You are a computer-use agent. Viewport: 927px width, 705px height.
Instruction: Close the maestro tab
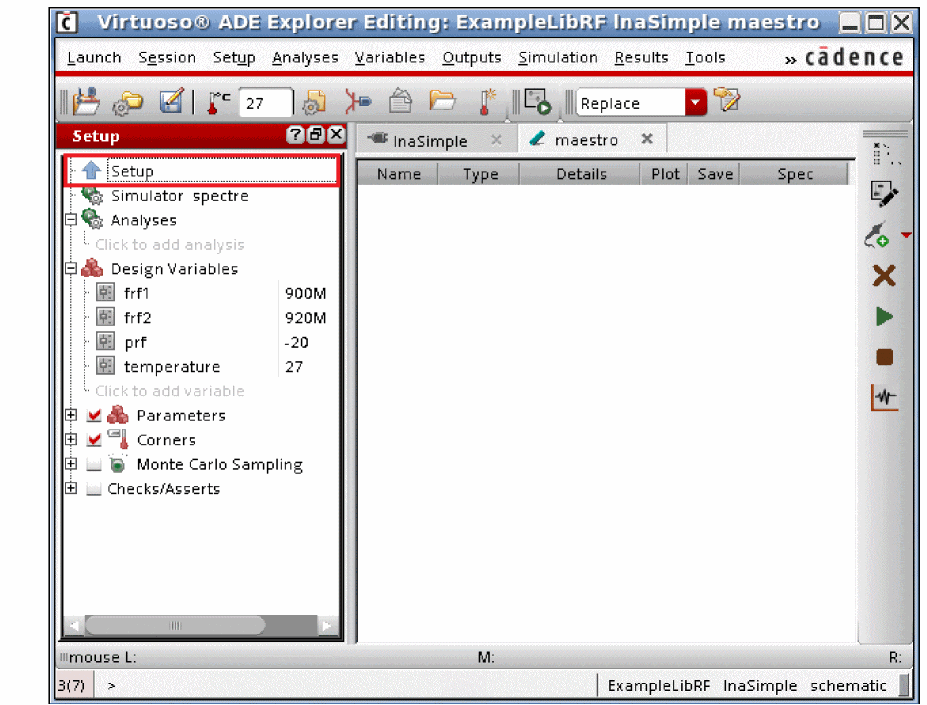[x=647, y=138]
